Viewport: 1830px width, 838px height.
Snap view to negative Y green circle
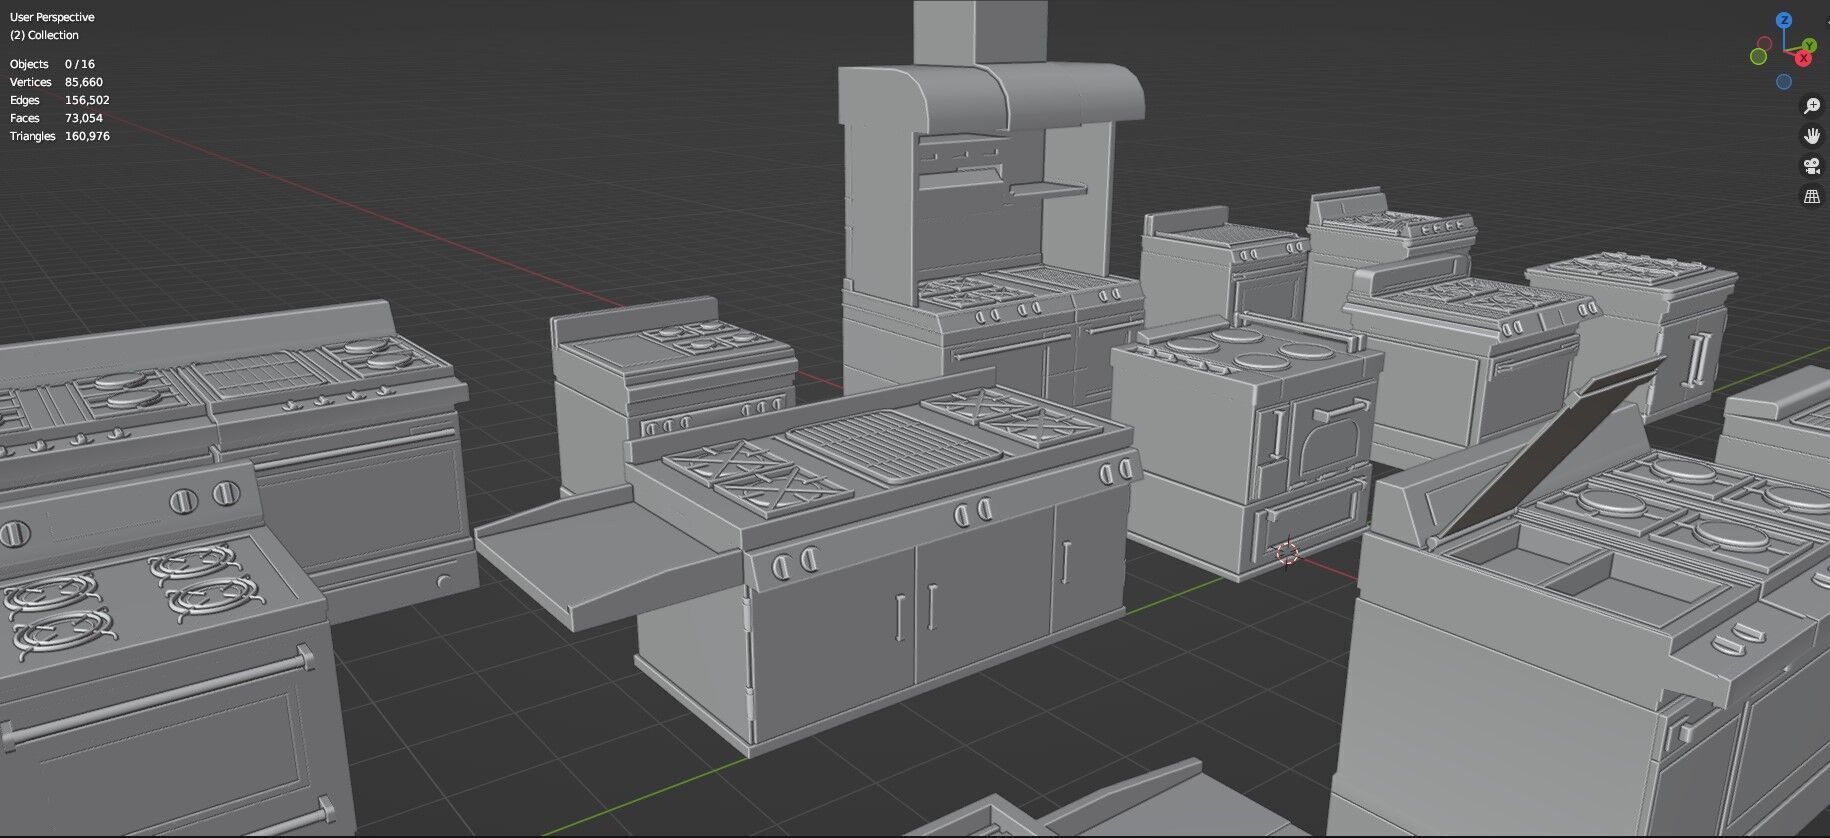(1758, 56)
